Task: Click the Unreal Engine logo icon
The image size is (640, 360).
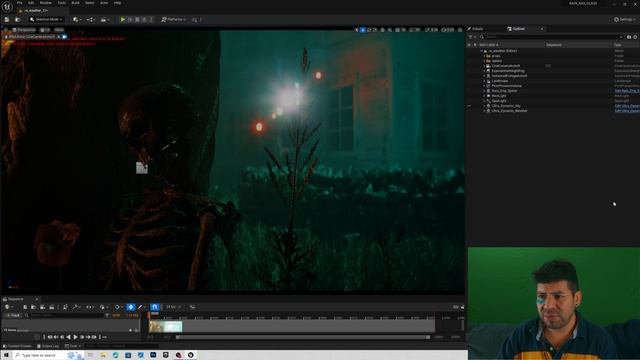Action: [7, 7]
